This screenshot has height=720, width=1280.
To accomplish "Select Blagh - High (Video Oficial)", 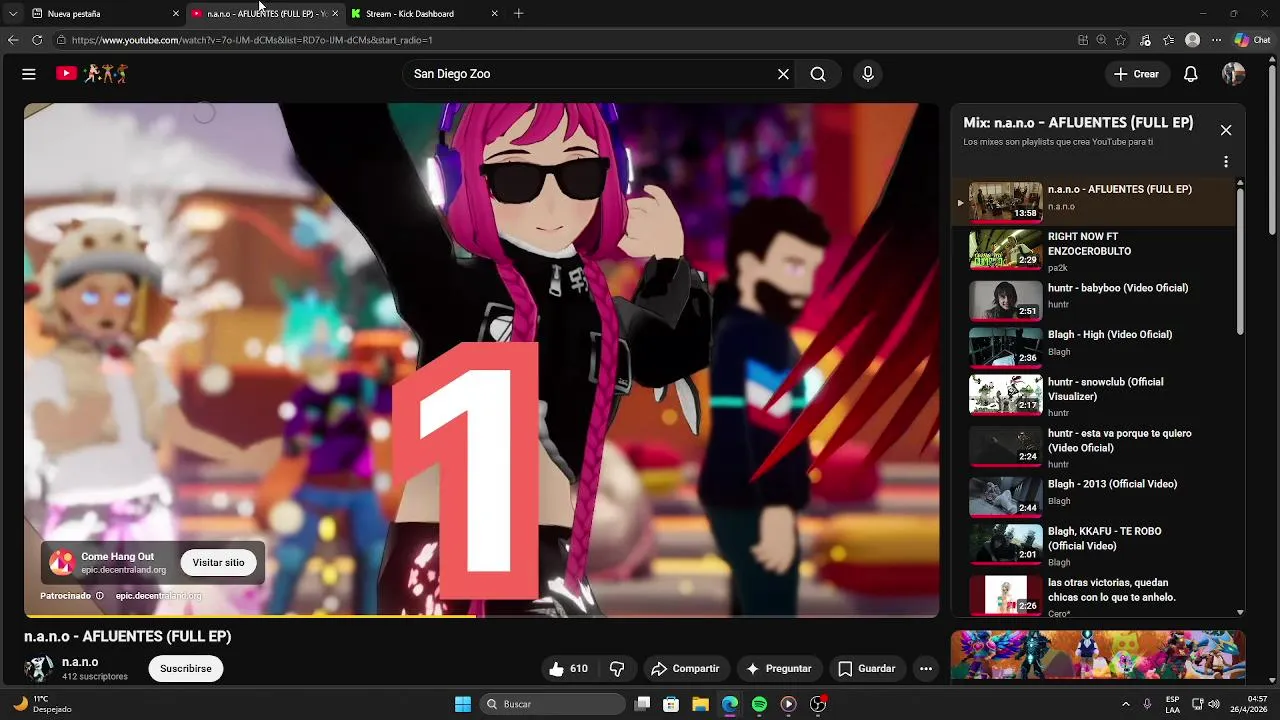I will (x=1095, y=347).
